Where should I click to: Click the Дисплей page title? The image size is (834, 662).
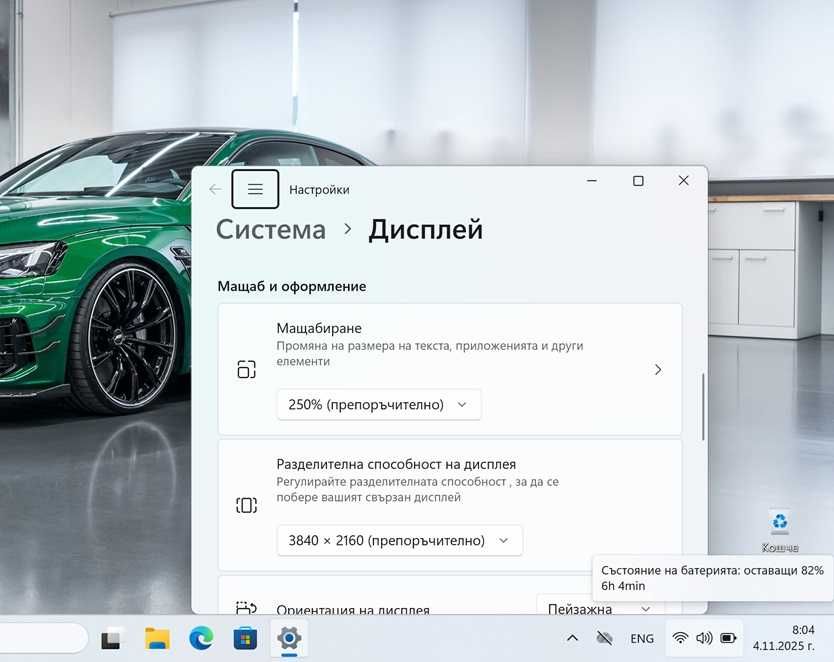click(x=426, y=230)
